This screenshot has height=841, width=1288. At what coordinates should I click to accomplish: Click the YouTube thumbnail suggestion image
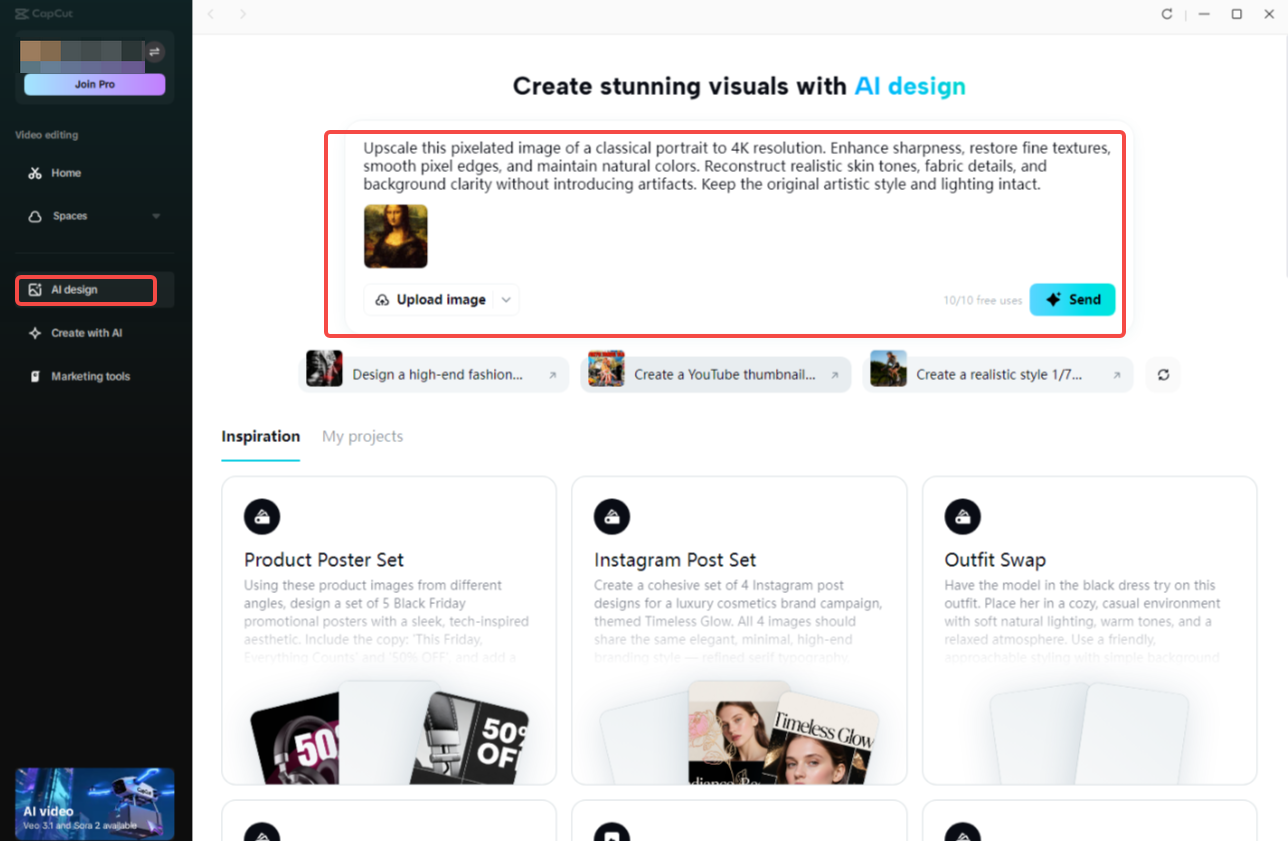(606, 369)
